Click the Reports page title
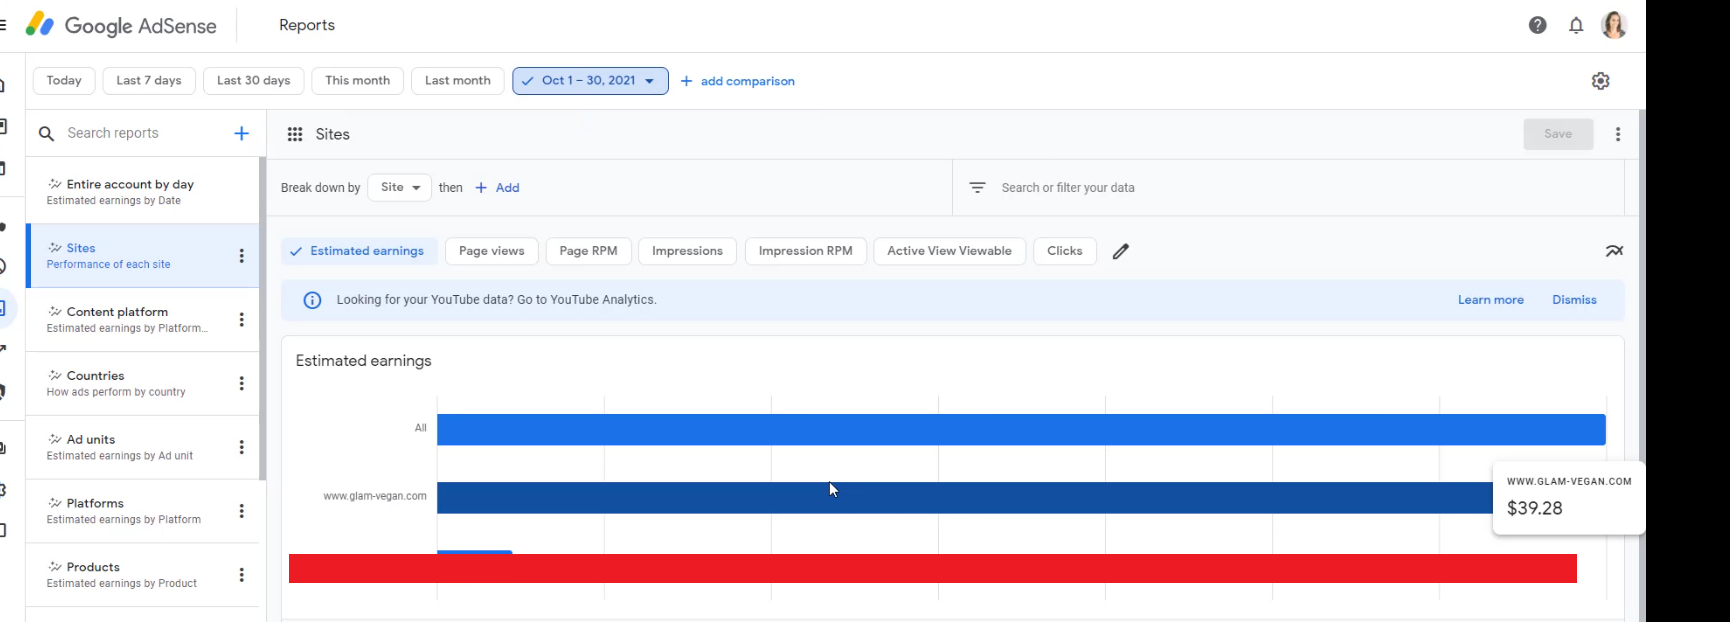This screenshot has width=1730, height=622. click(307, 25)
